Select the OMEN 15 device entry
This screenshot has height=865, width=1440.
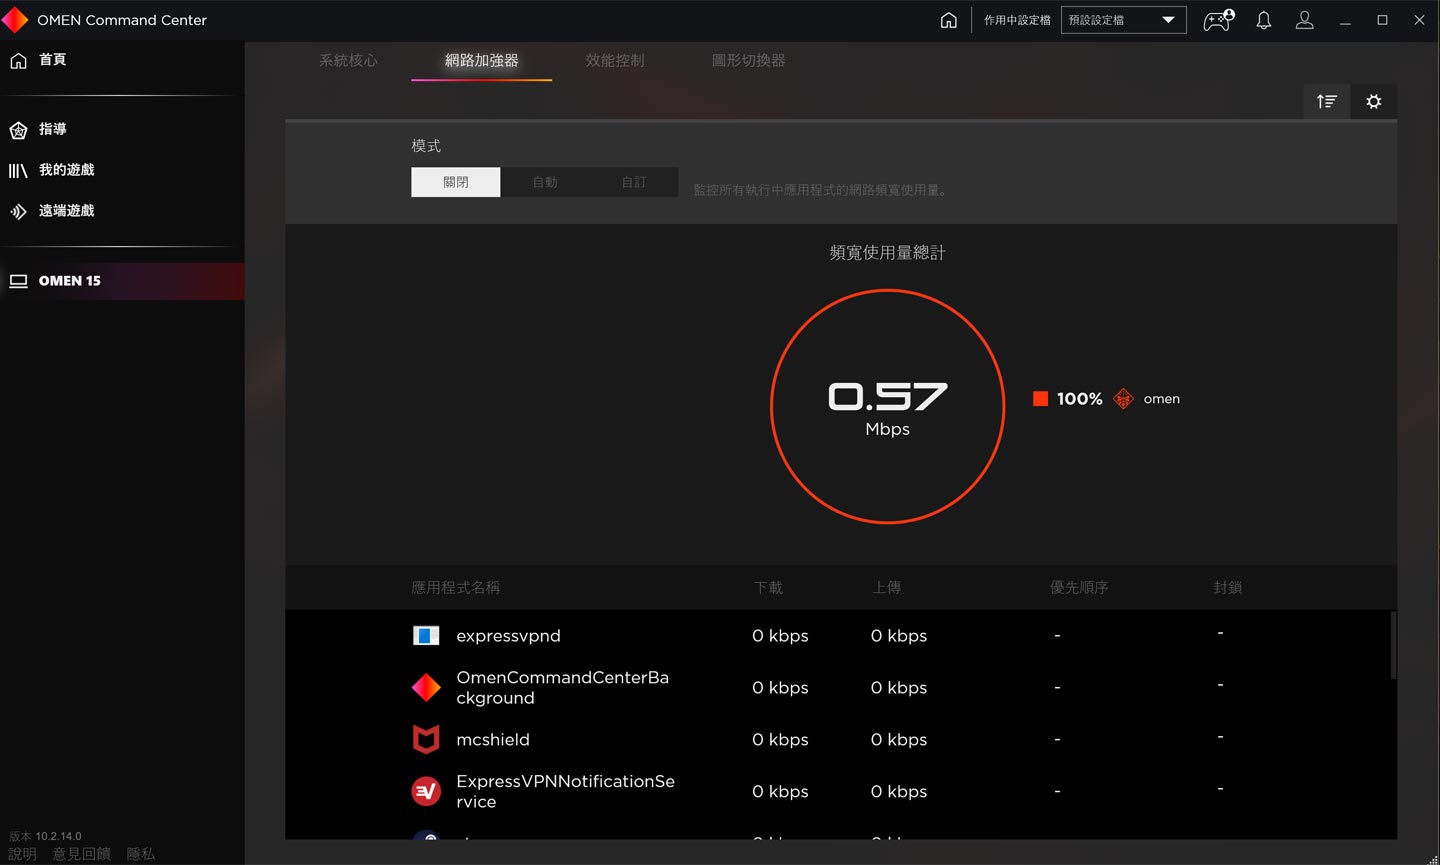pyautogui.click(x=122, y=281)
